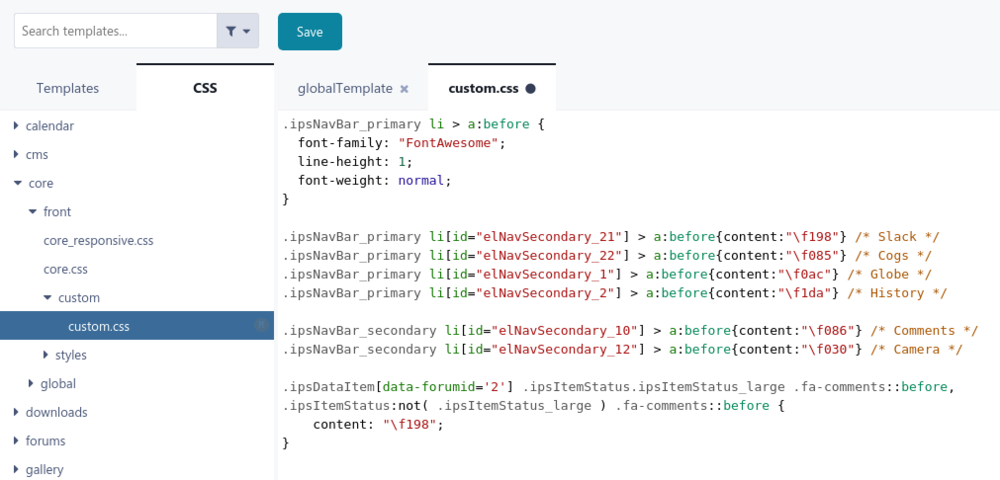The image size is (1000, 480).
Task: Expand the downloads folder arrow
Action: tap(17, 412)
